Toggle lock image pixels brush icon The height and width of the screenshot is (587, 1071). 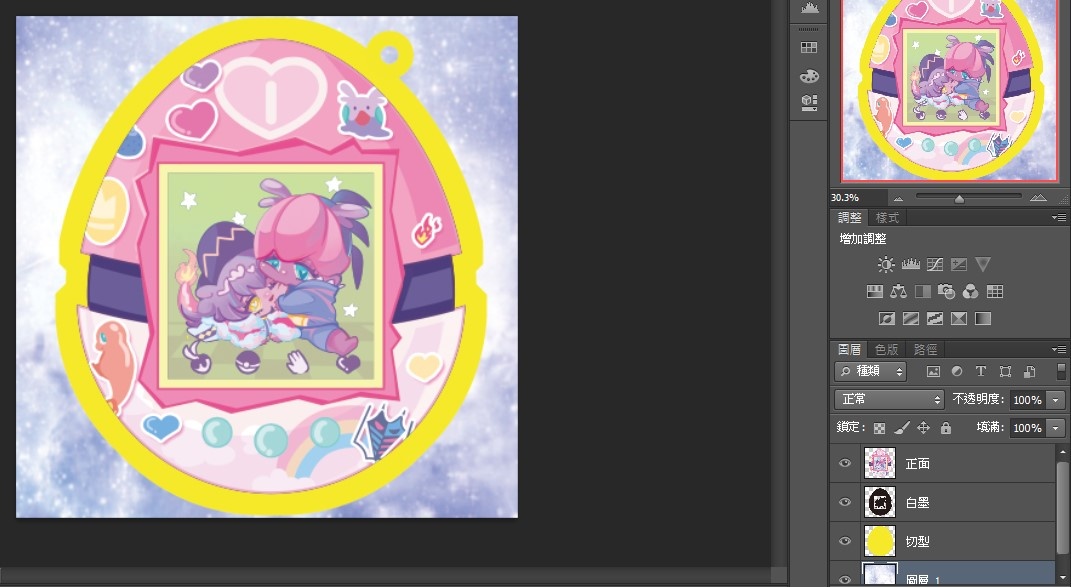coord(902,428)
